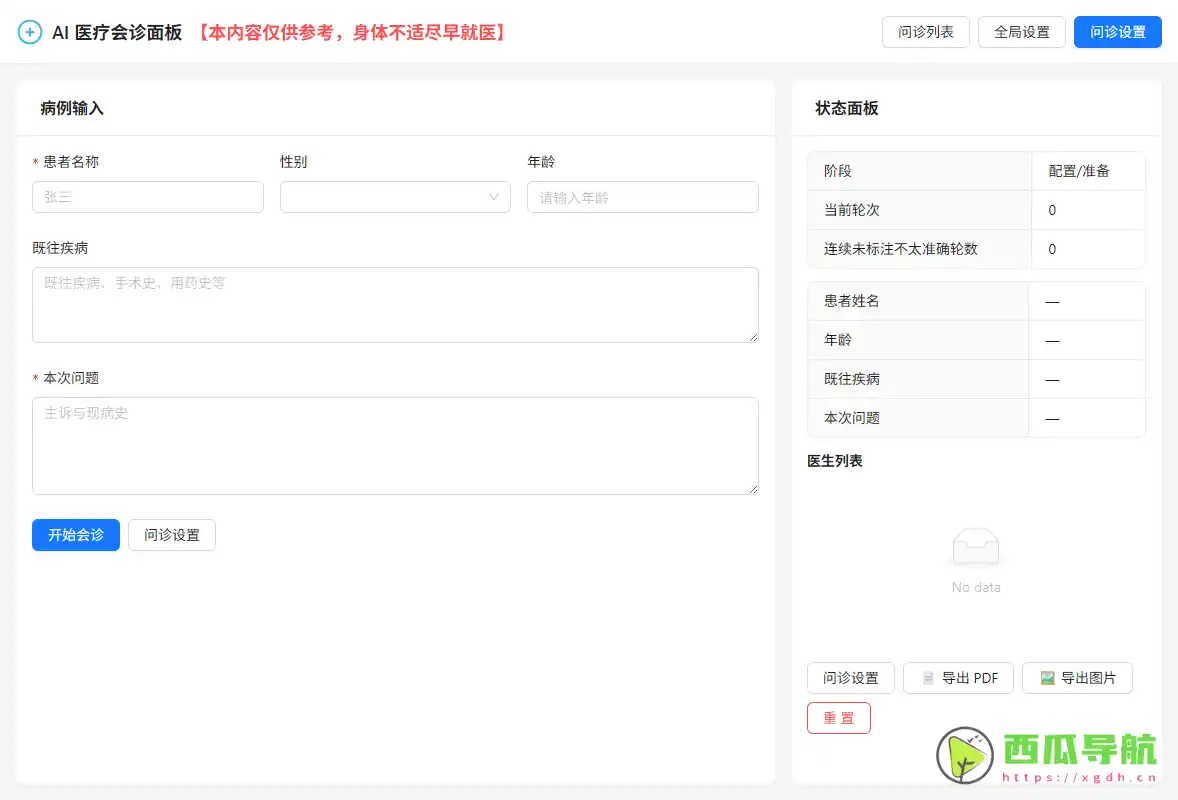Click the red disclaimer text in header
The height and width of the screenshot is (800, 1178).
(x=352, y=32)
